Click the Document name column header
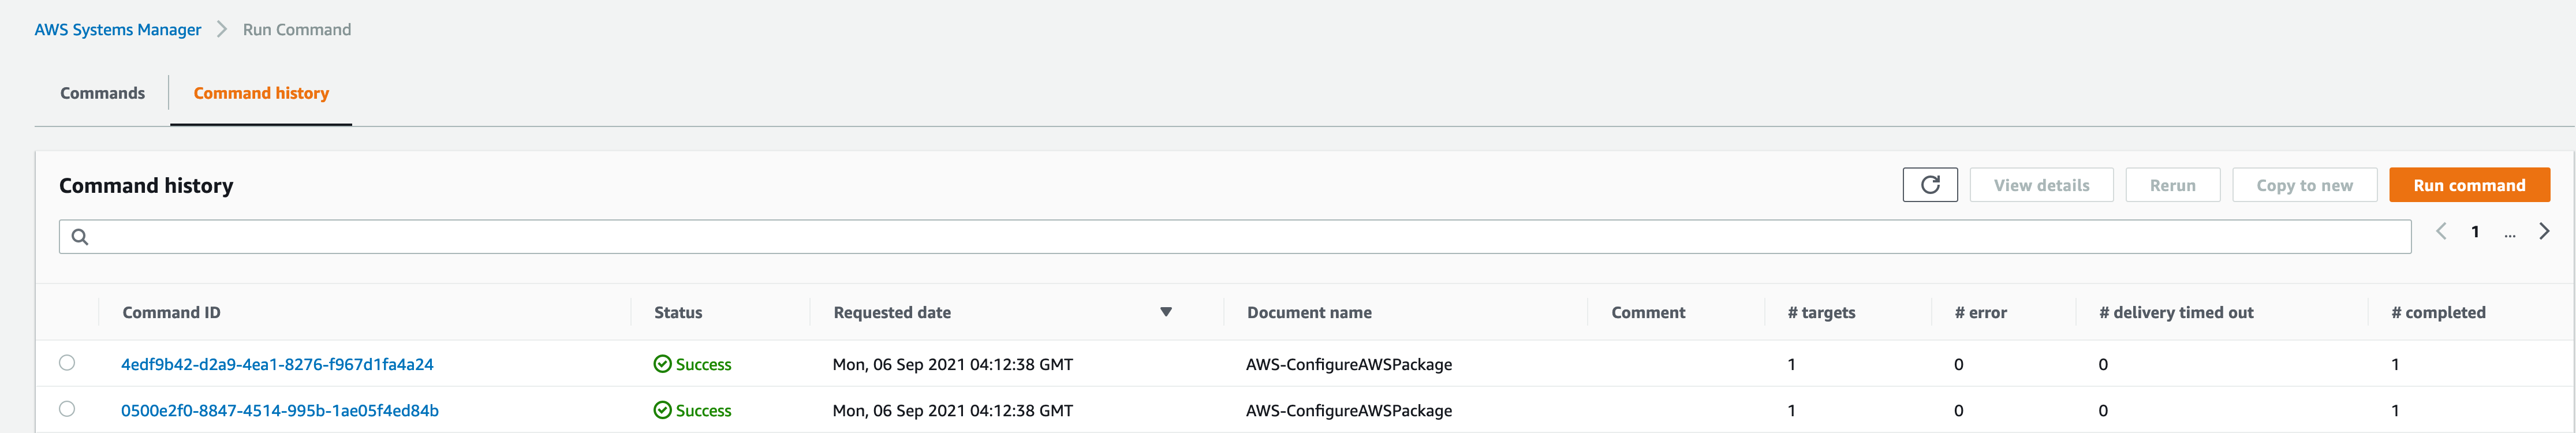This screenshot has width=2576, height=433. [x=1309, y=312]
